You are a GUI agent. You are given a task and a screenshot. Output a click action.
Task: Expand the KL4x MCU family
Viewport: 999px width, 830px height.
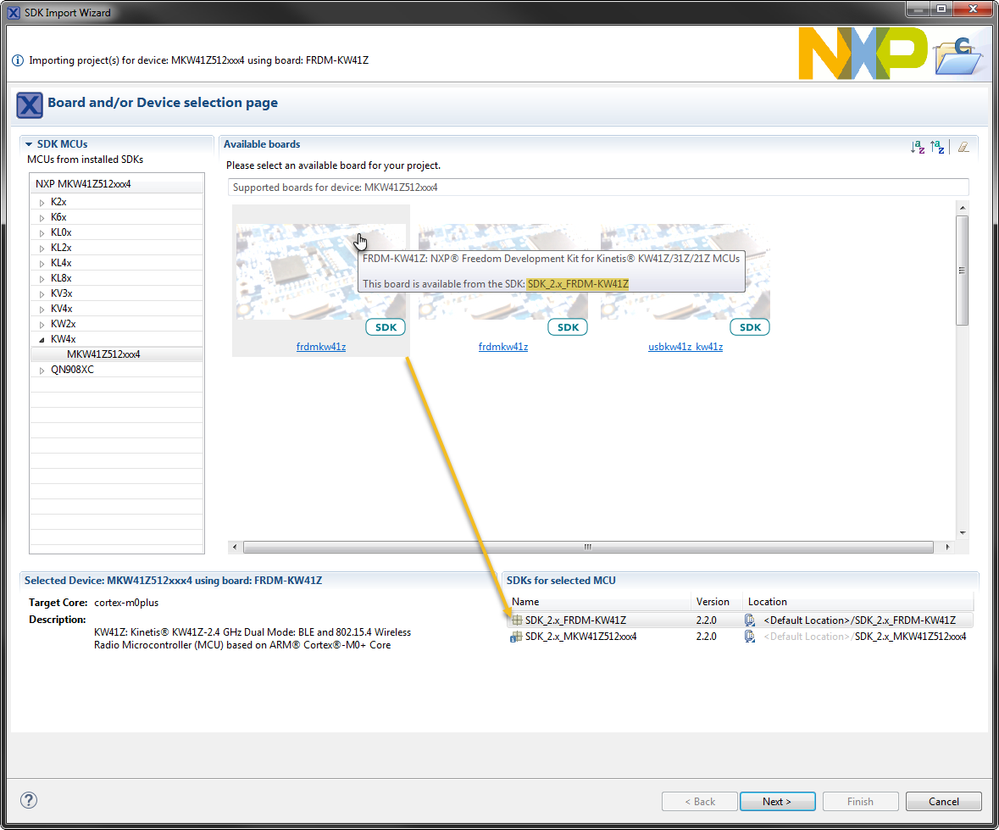pyautogui.click(x=42, y=264)
